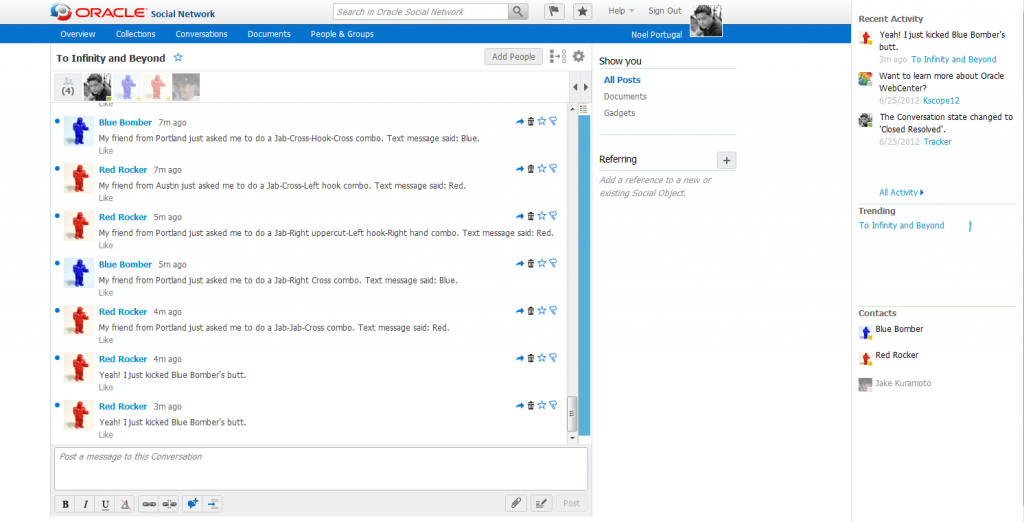This screenshot has width=1024, height=522.
Task: Click the add chat bubble plus icon
Action: click(x=193, y=504)
